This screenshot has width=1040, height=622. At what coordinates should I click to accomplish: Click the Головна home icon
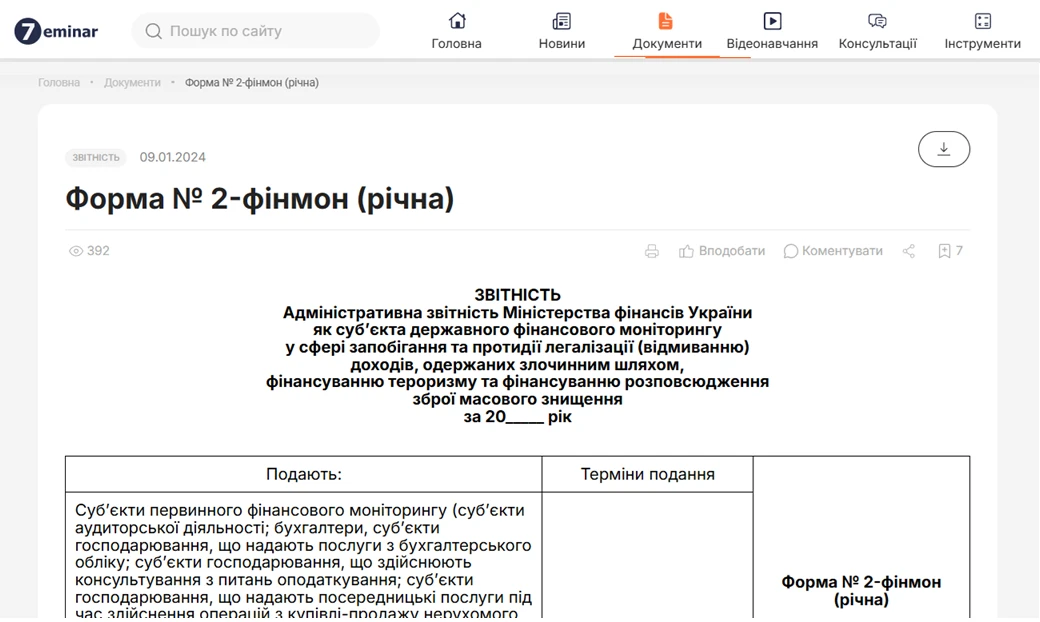tap(456, 18)
